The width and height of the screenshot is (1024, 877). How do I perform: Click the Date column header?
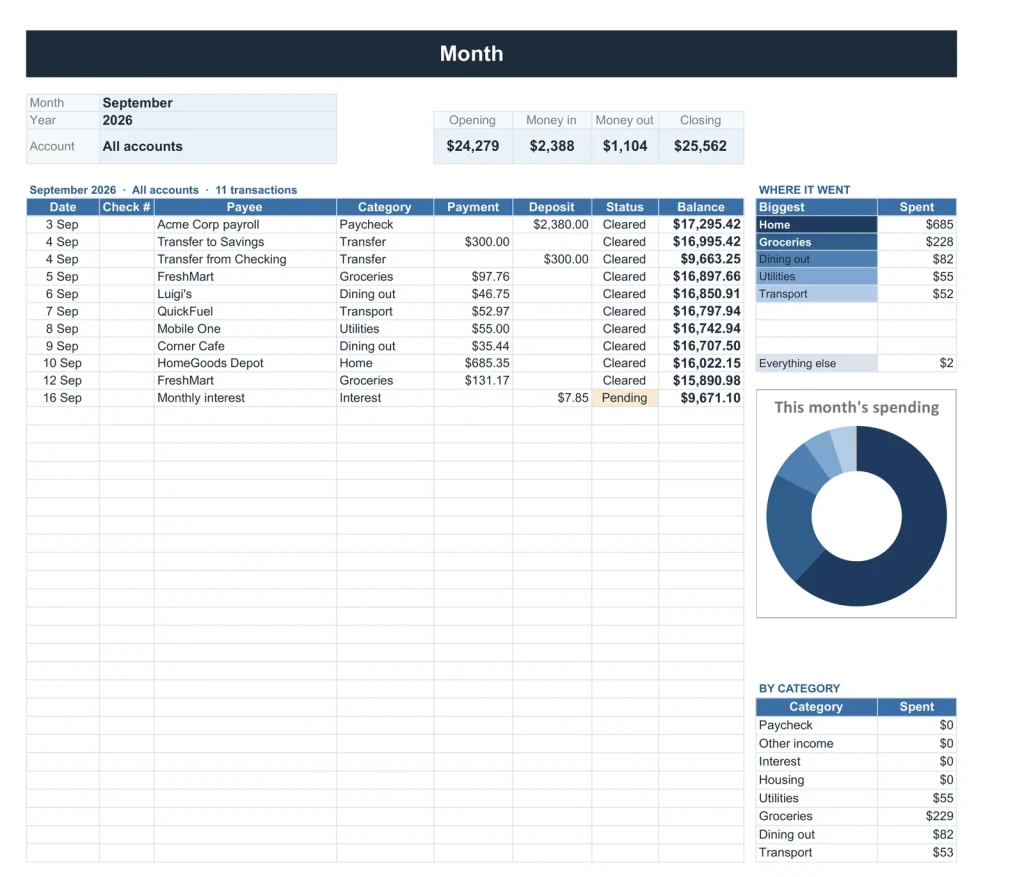click(63, 207)
